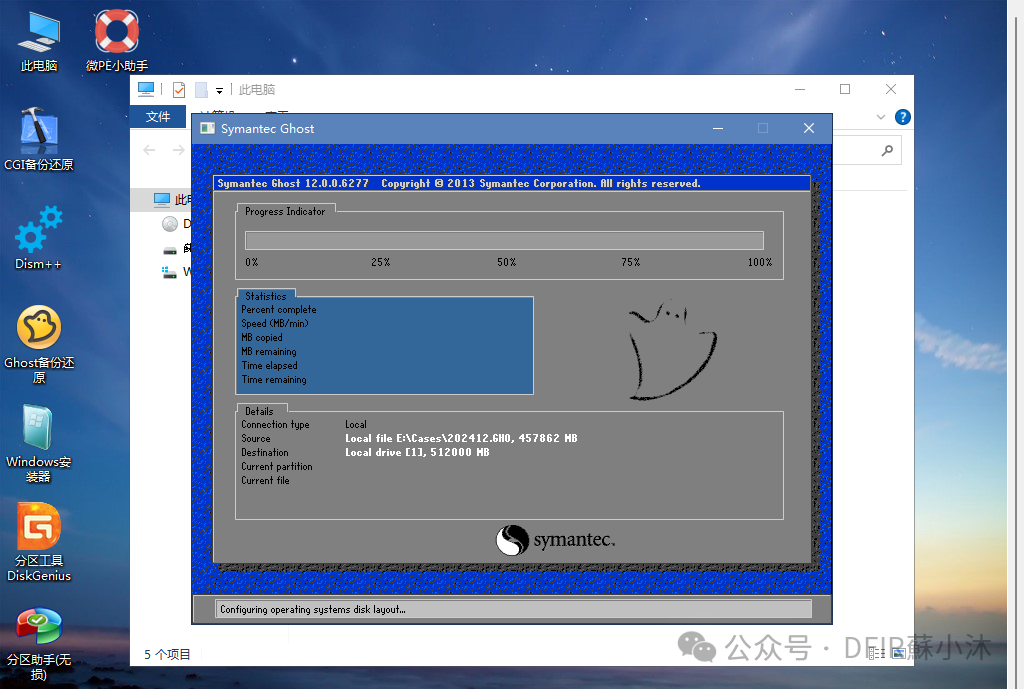The height and width of the screenshot is (689, 1024).
Task: Open the quick access toolbar customize dropdown
Action: 219,90
